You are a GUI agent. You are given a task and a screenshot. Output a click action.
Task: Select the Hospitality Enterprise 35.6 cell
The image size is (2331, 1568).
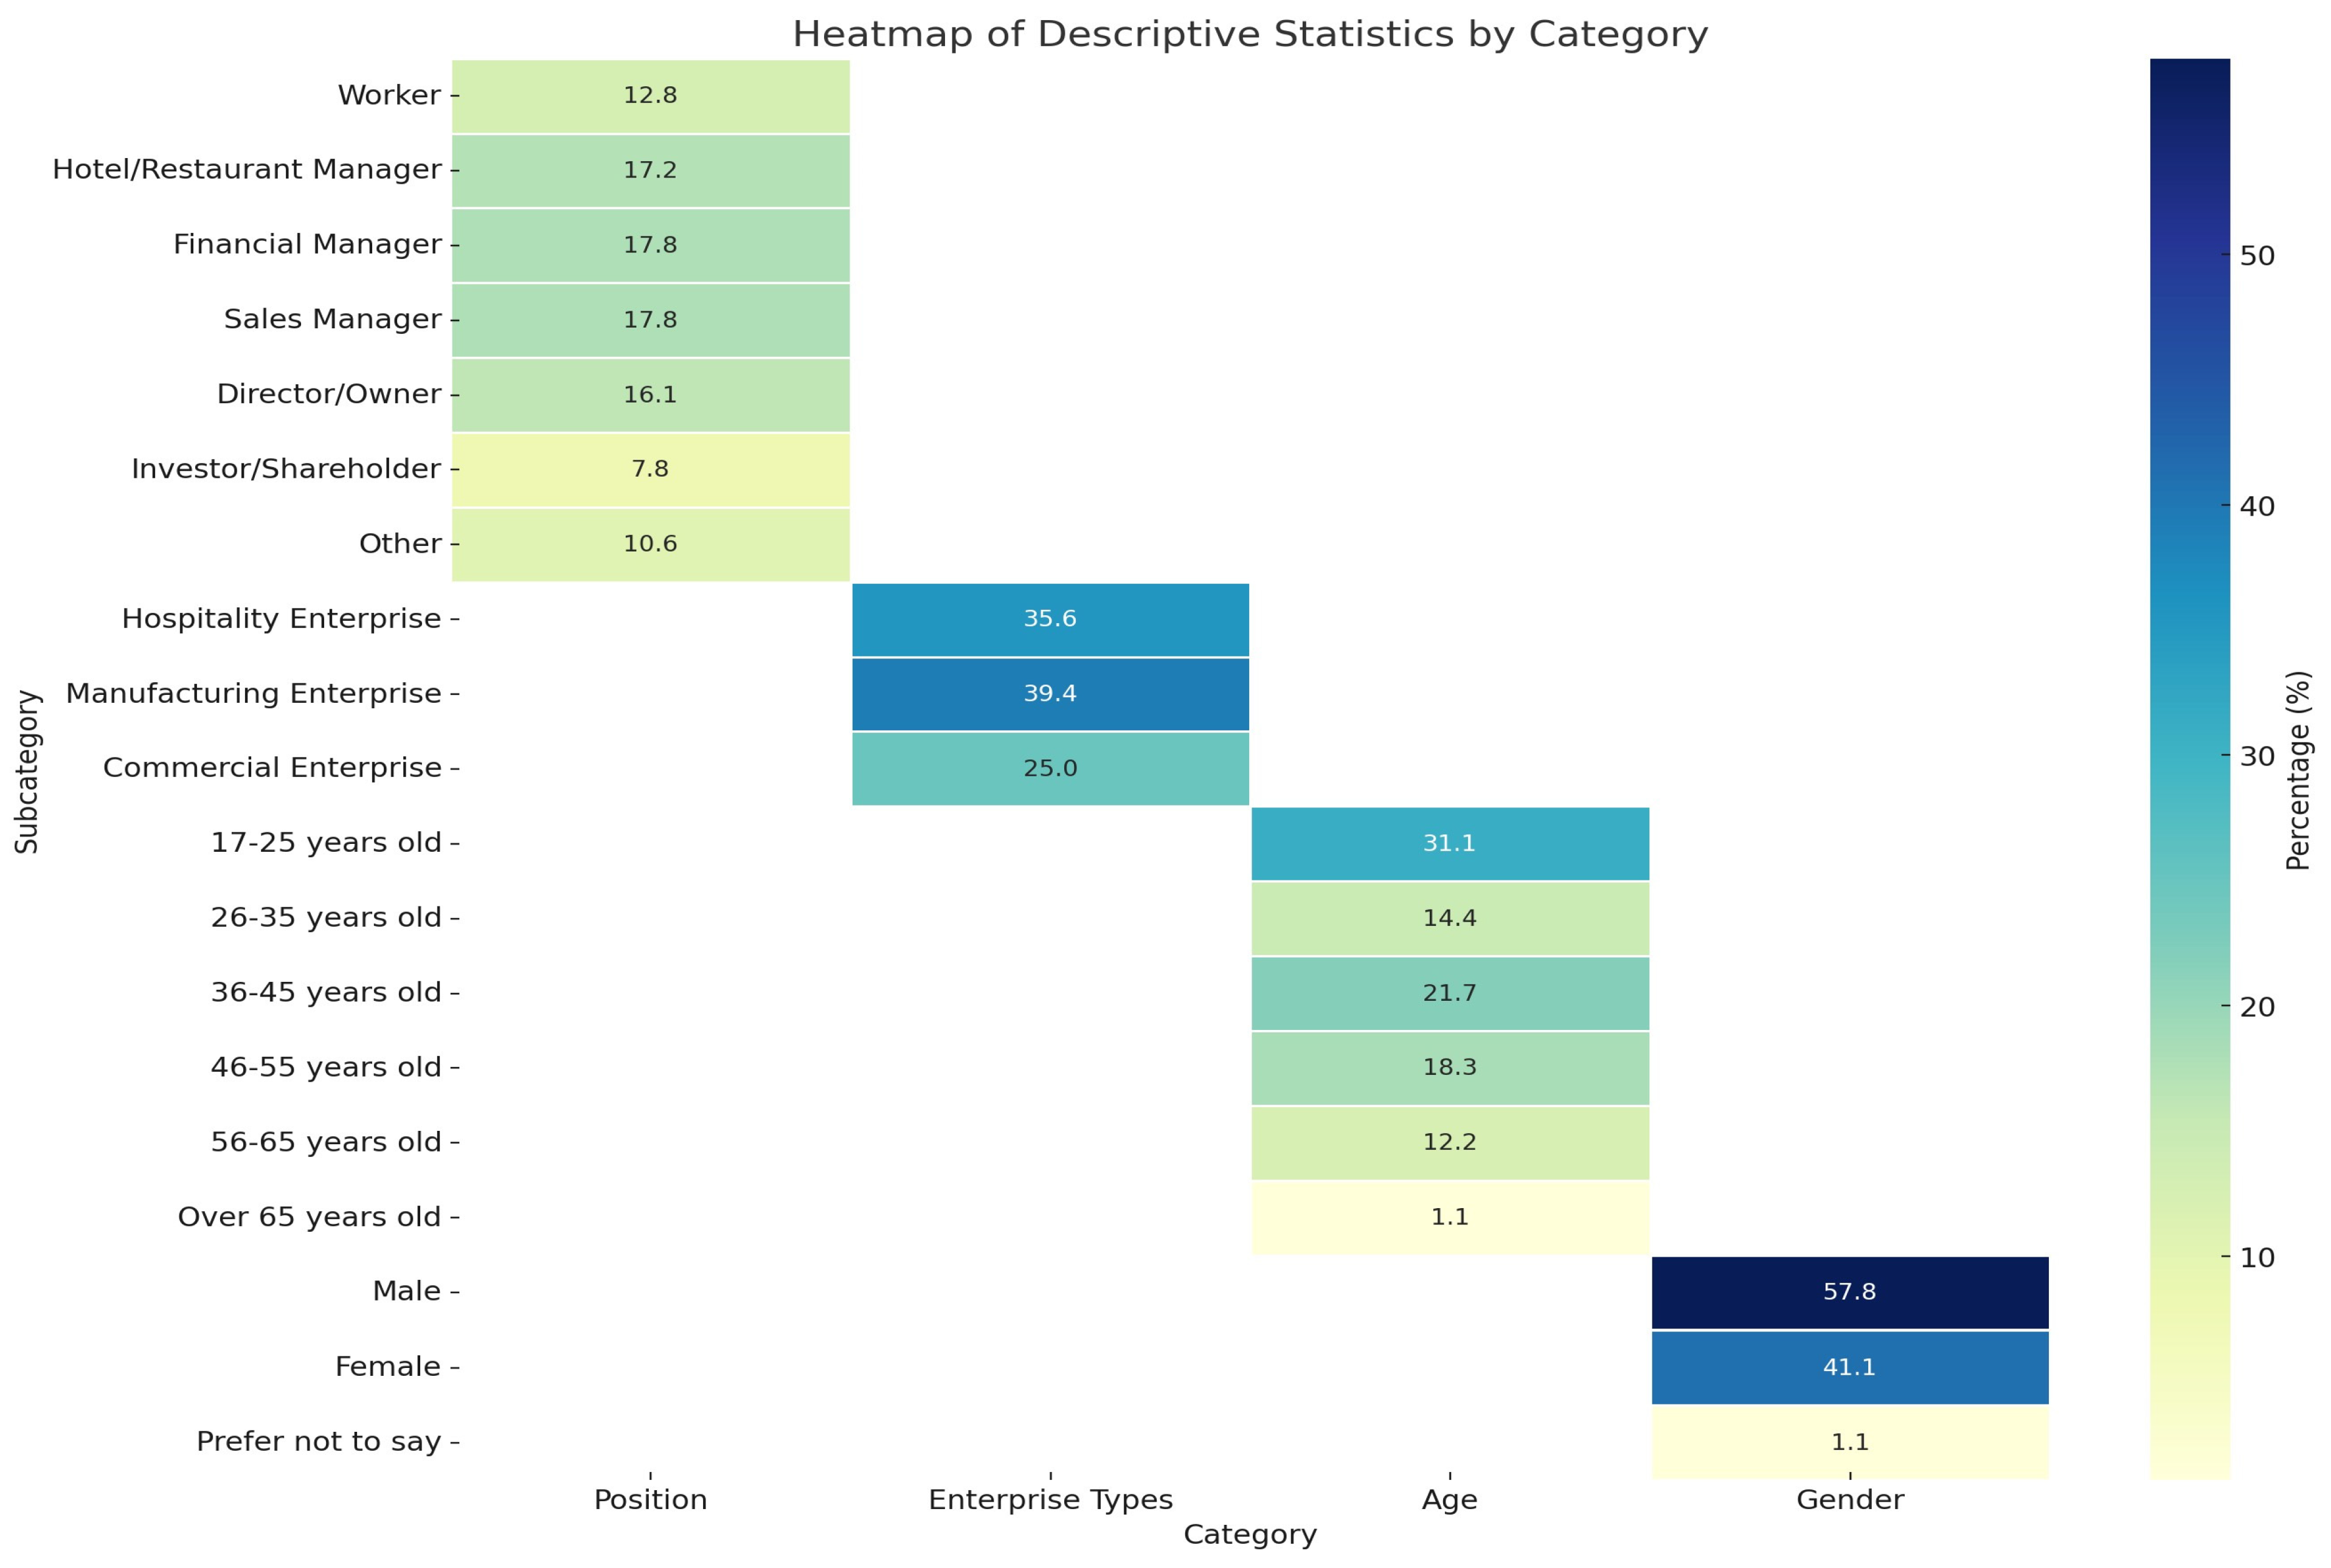(1050, 619)
